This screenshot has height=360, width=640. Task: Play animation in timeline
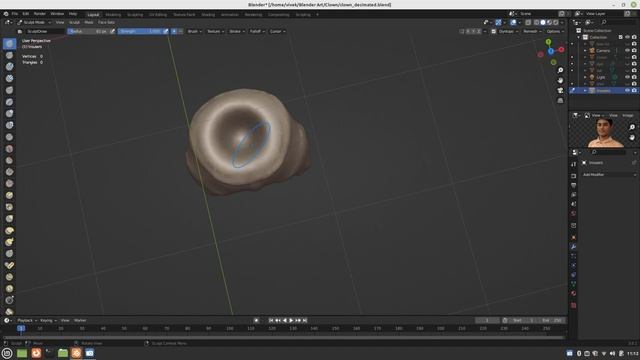pos(291,320)
